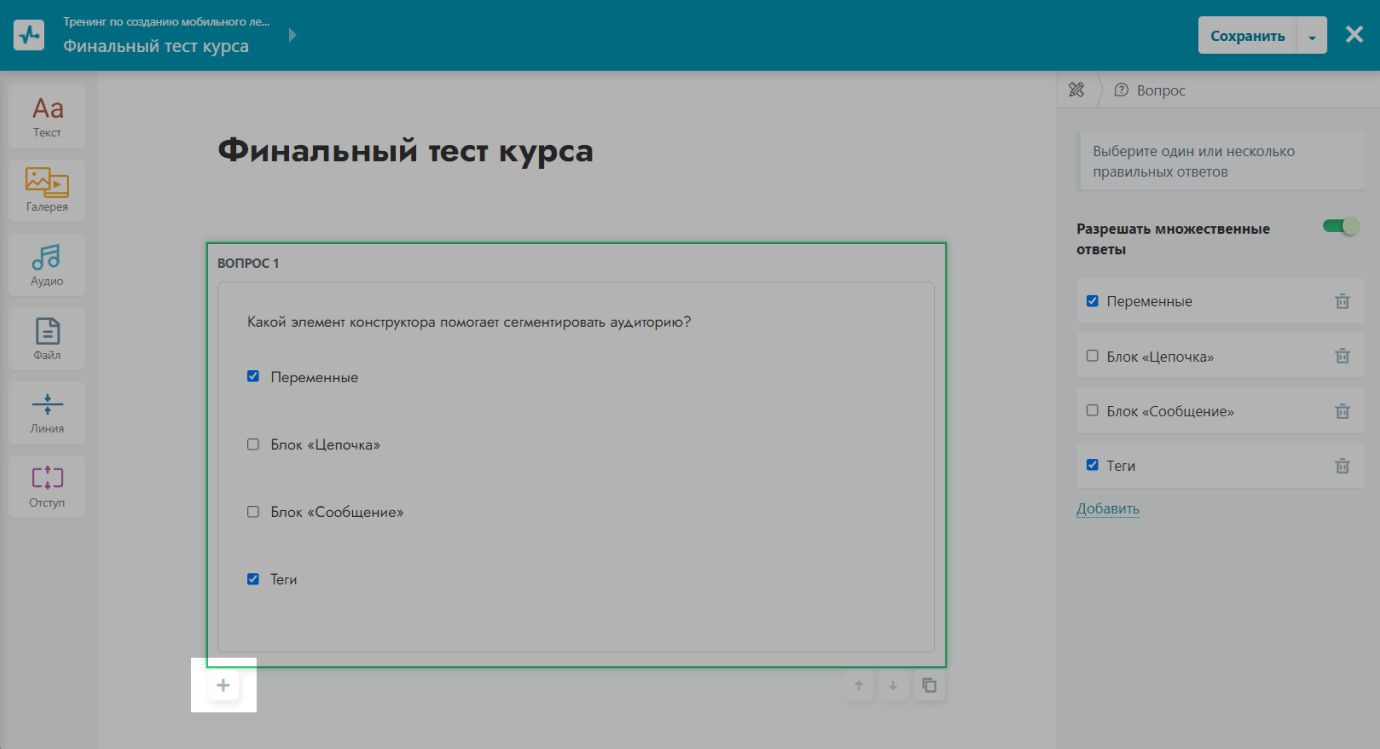This screenshot has width=1380, height=749.
Task: Check Блок «Цепочка» in right panel
Action: pos(1092,356)
